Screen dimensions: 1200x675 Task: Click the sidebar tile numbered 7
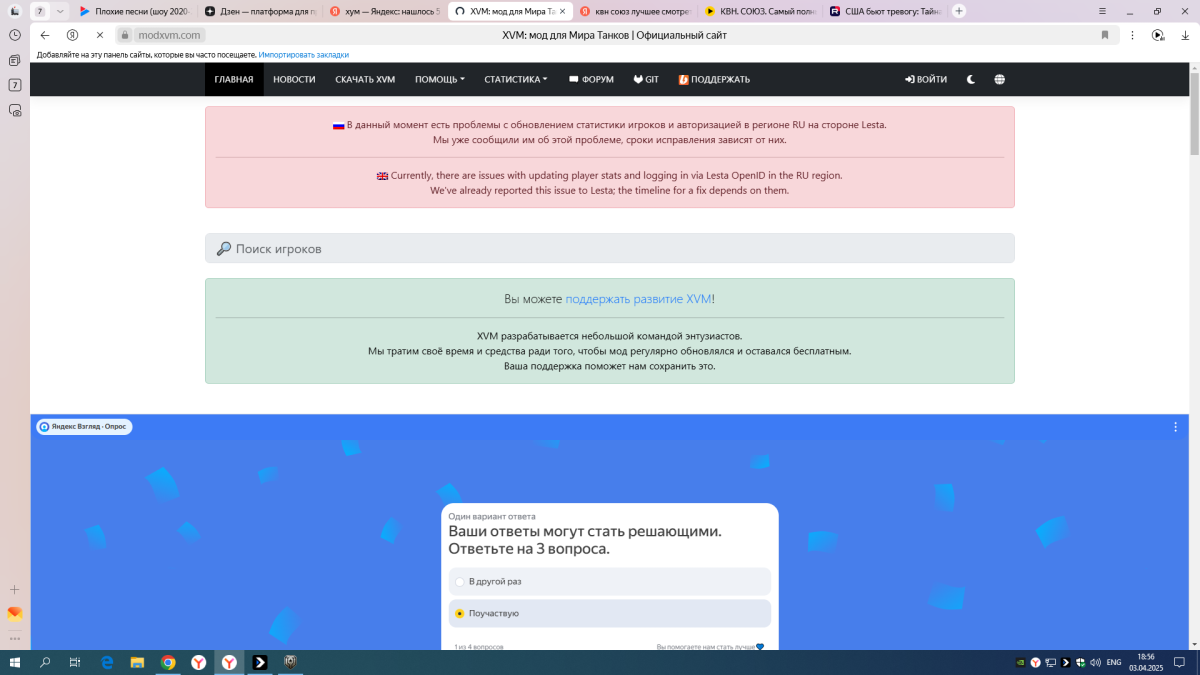14,85
